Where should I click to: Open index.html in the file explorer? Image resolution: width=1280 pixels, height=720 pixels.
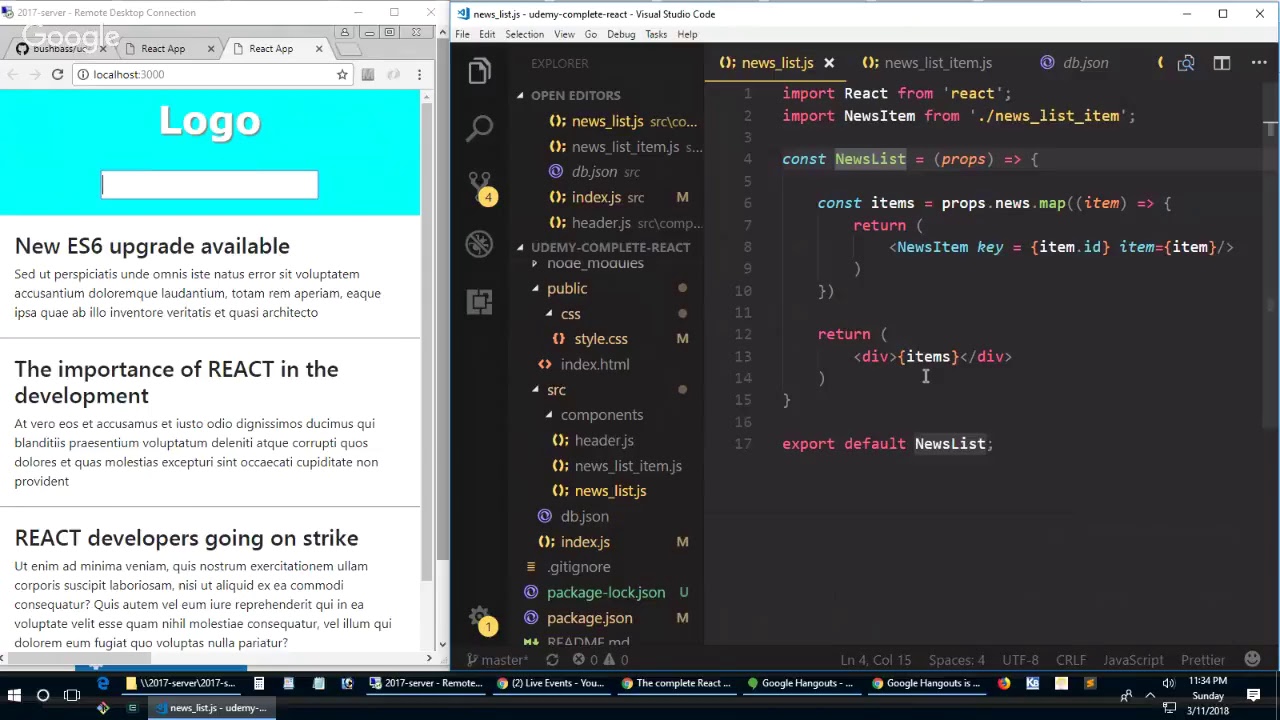(595, 364)
